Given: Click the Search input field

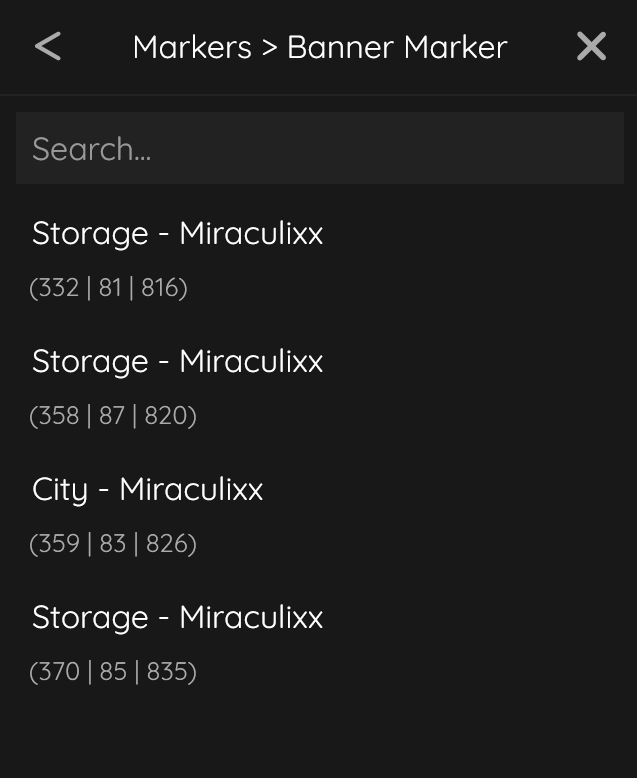Looking at the screenshot, I should (x=320, y=149).
